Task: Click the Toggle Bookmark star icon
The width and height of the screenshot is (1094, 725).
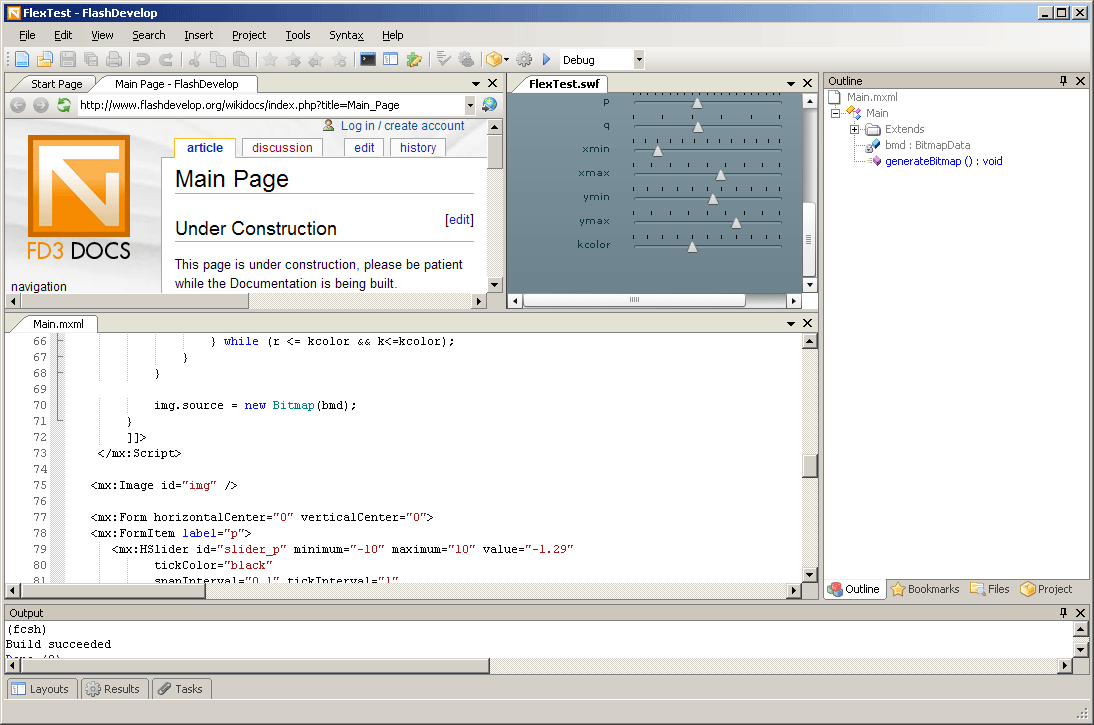Action: tap(271, 60)
